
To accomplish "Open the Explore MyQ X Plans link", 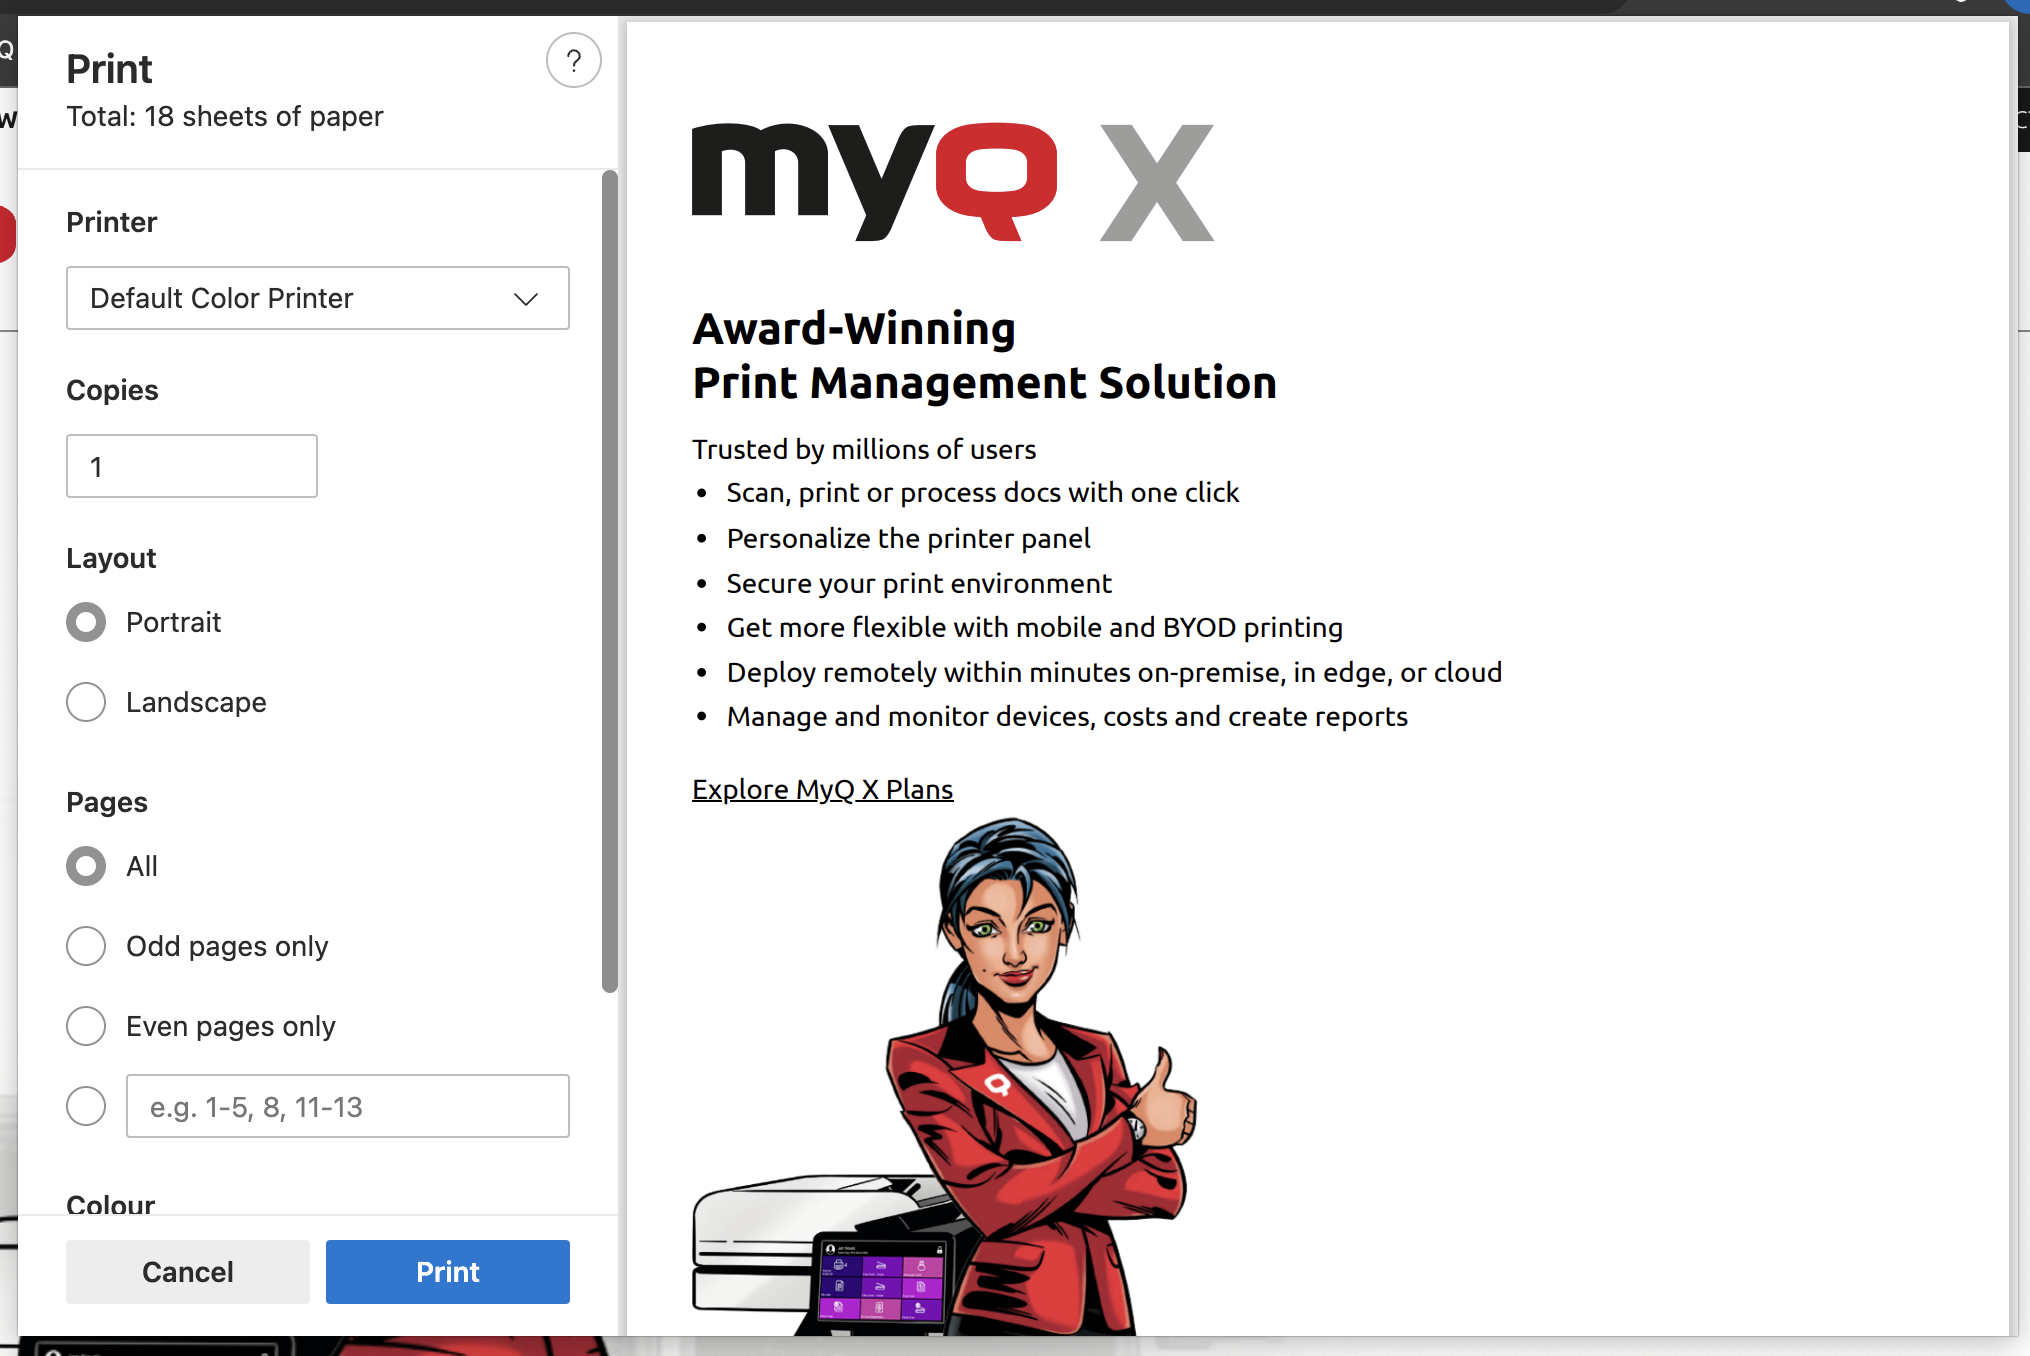I will (x=822, y=789).
